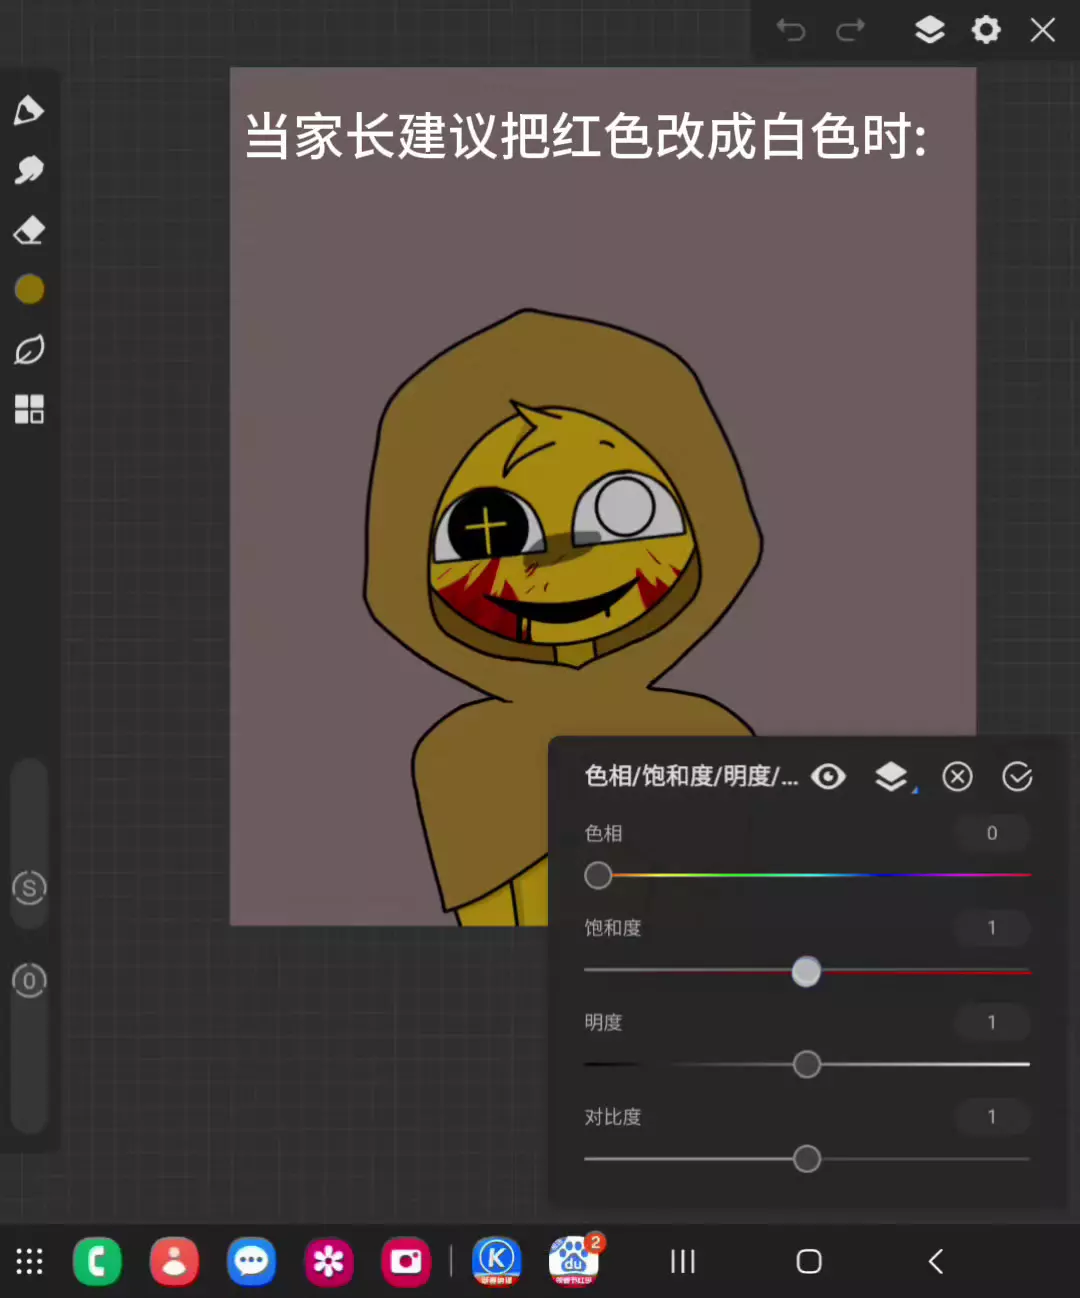Image resolution: width=1080 pixels, height=1298 pixels.
Task: Tap the S button on left slider
Action: (x=29, y=887)
